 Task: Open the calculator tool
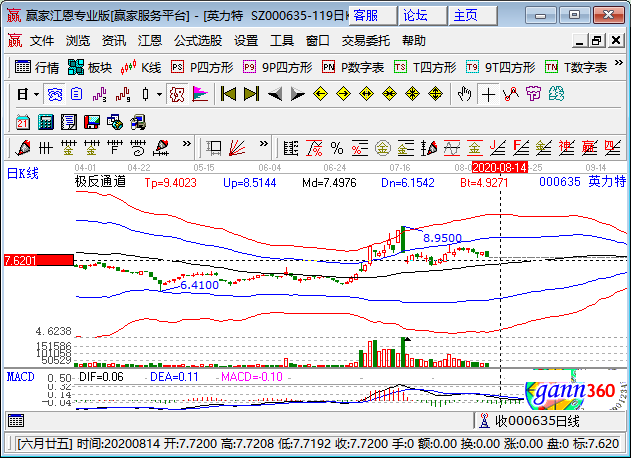click(x=46, y=122)
